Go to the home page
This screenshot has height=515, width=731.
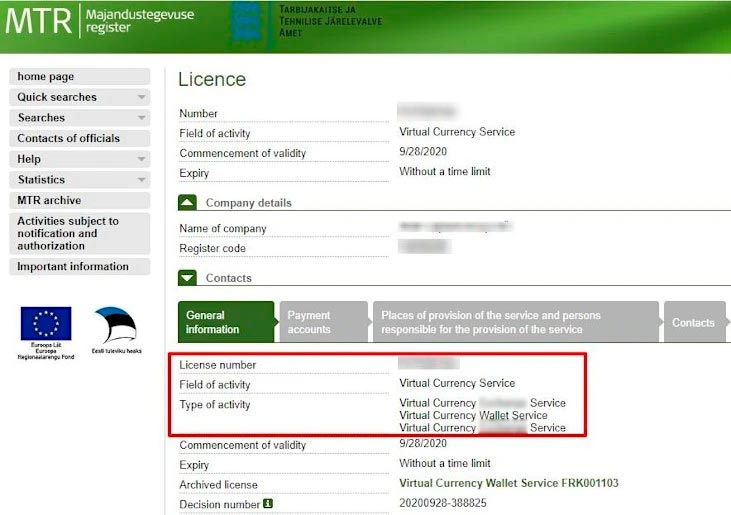point(46,77)
